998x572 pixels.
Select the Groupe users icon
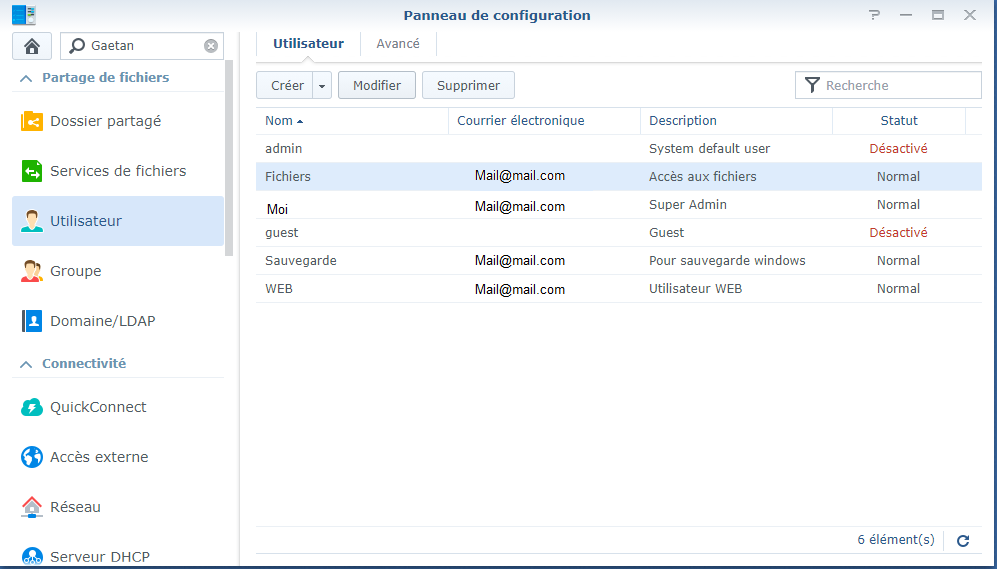(32, 271)
